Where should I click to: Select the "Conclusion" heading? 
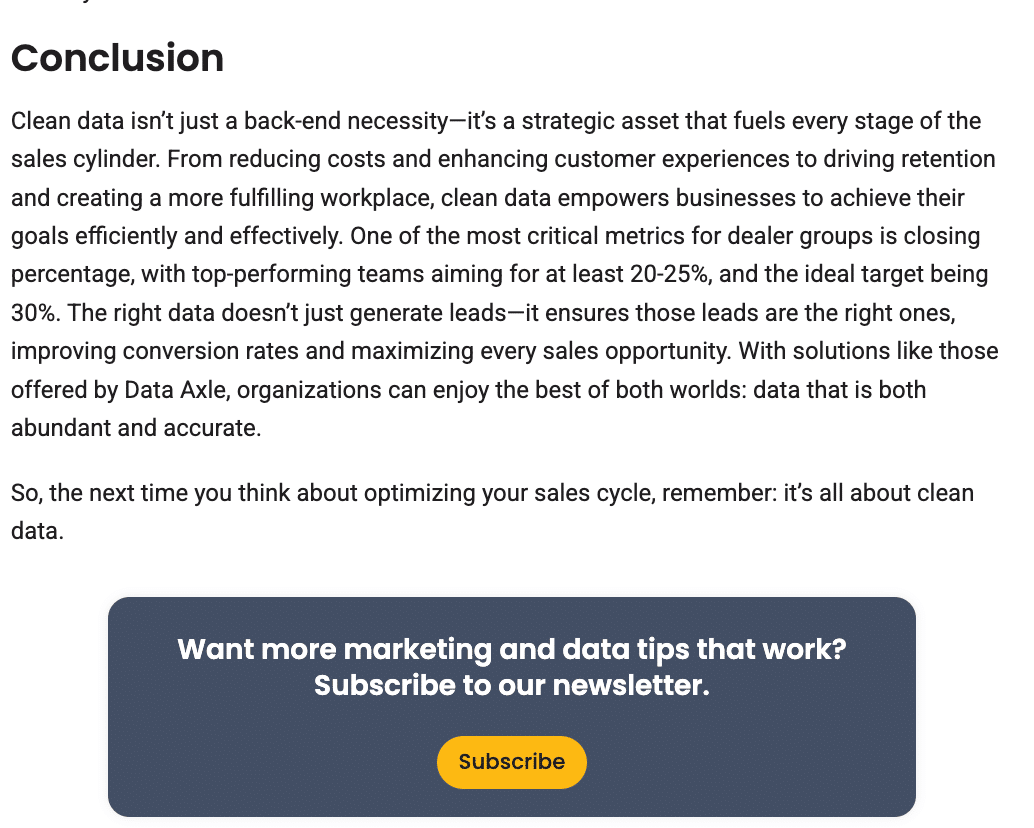[x=116, y=58]
